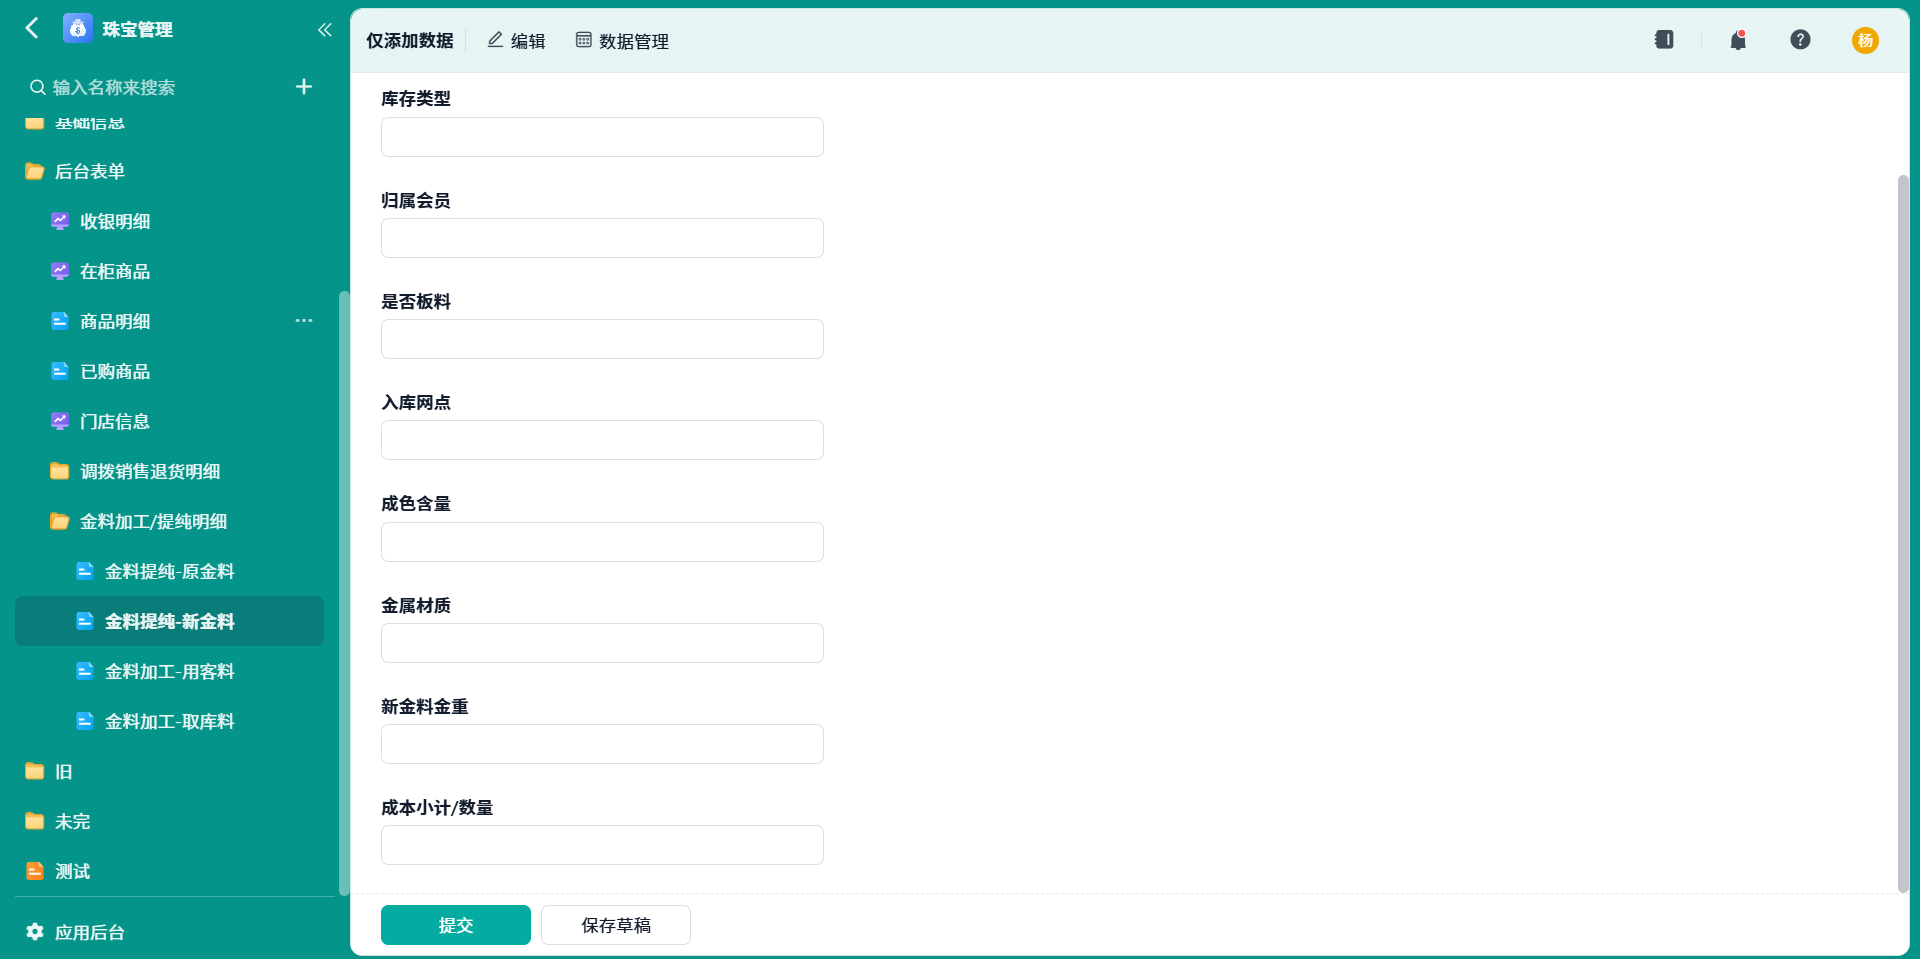The width and height of the screenshot is (1920, 959).
Task: Click the 数据管理 table icon
Action: coord(584,40)
